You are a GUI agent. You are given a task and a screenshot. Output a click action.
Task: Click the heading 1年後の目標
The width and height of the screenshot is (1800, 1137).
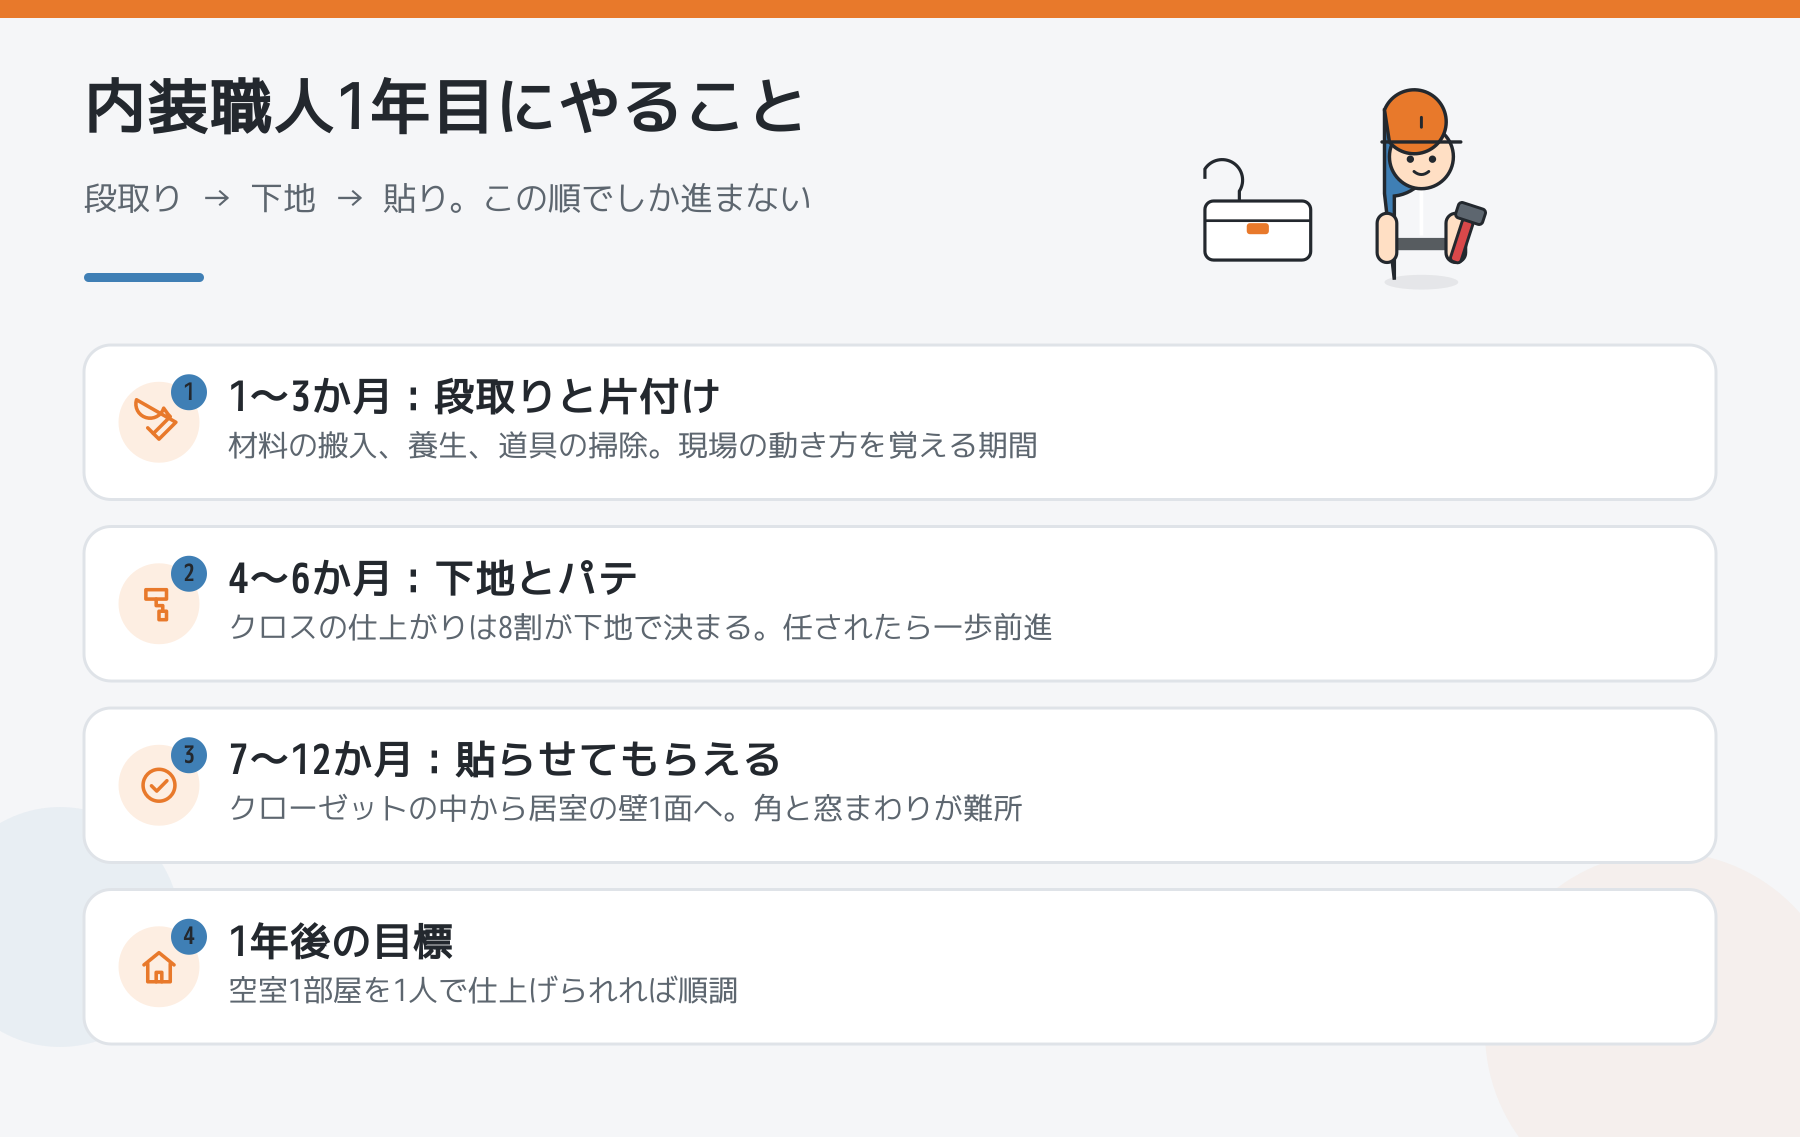(x=341, y=942)
